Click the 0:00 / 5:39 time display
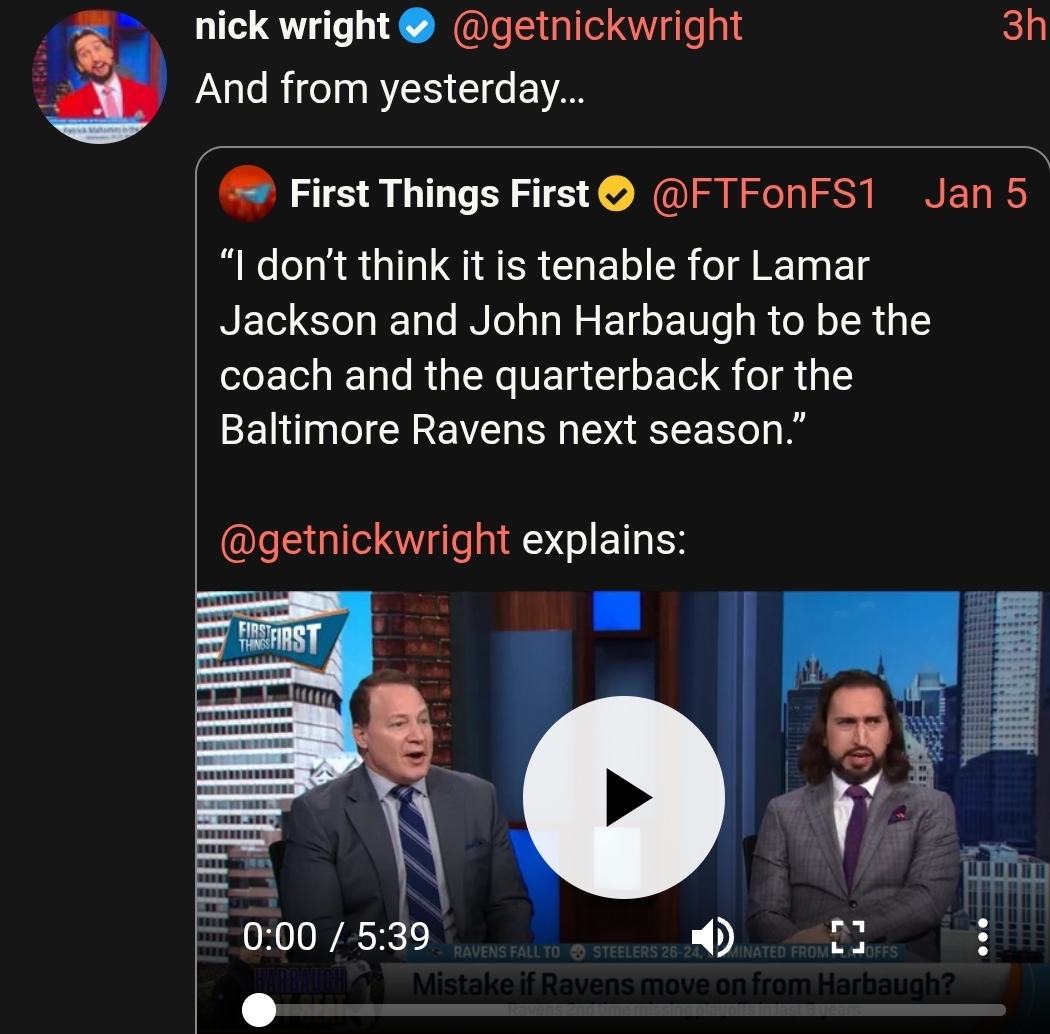1050x1034 pixels. 336,936
